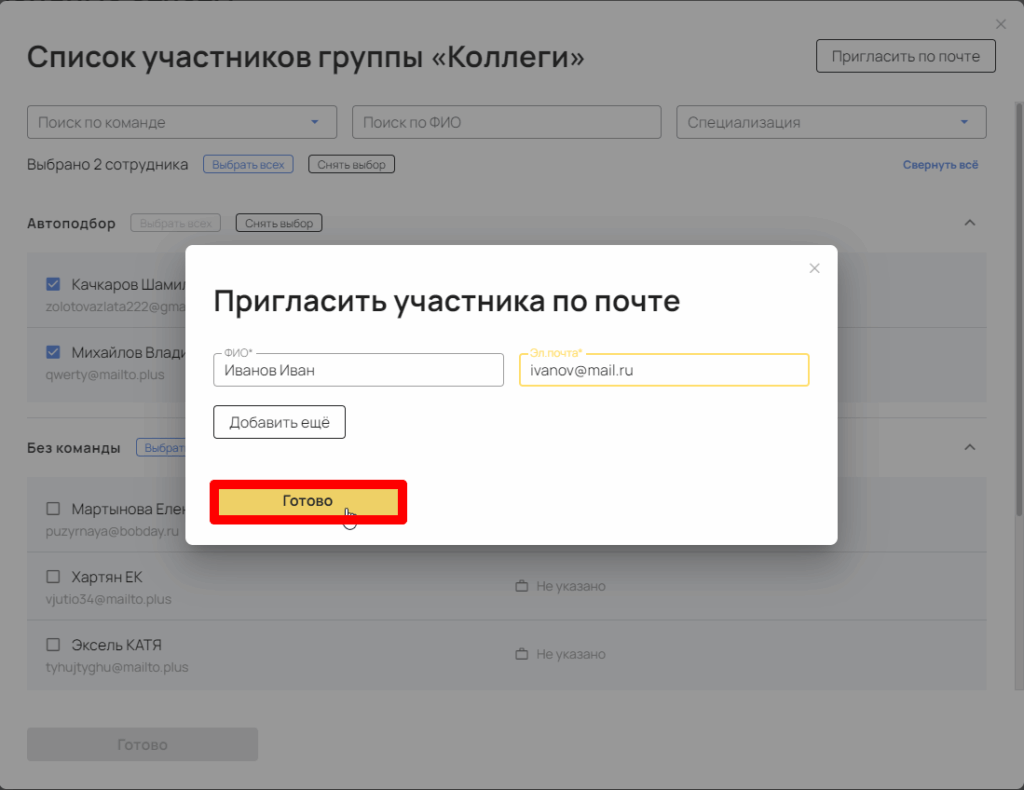
Task: Close the invite-by-email dialog with X
Action: 814,268
